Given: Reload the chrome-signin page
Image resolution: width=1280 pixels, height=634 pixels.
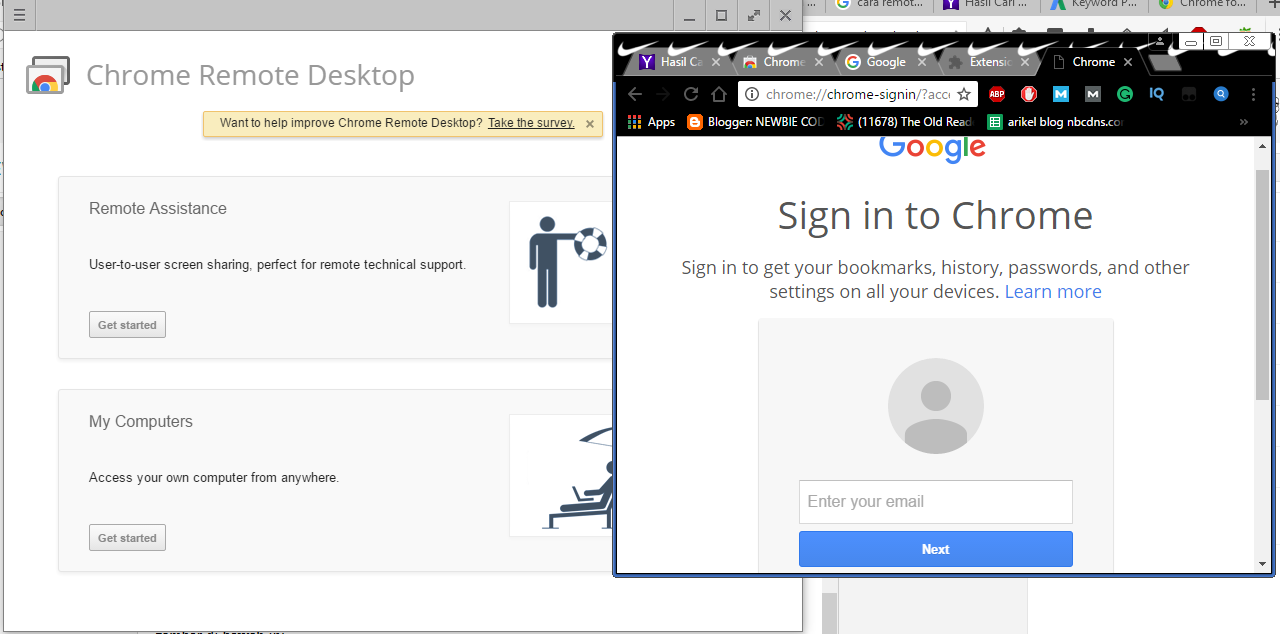Looking at the screenshot, I should point(690,94).
